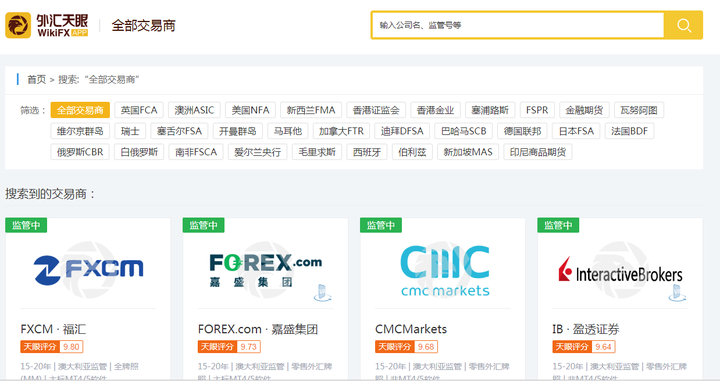Click the WikiFX eagle logo icon
The image size is (720, 381).
click(x=18, y=25)
